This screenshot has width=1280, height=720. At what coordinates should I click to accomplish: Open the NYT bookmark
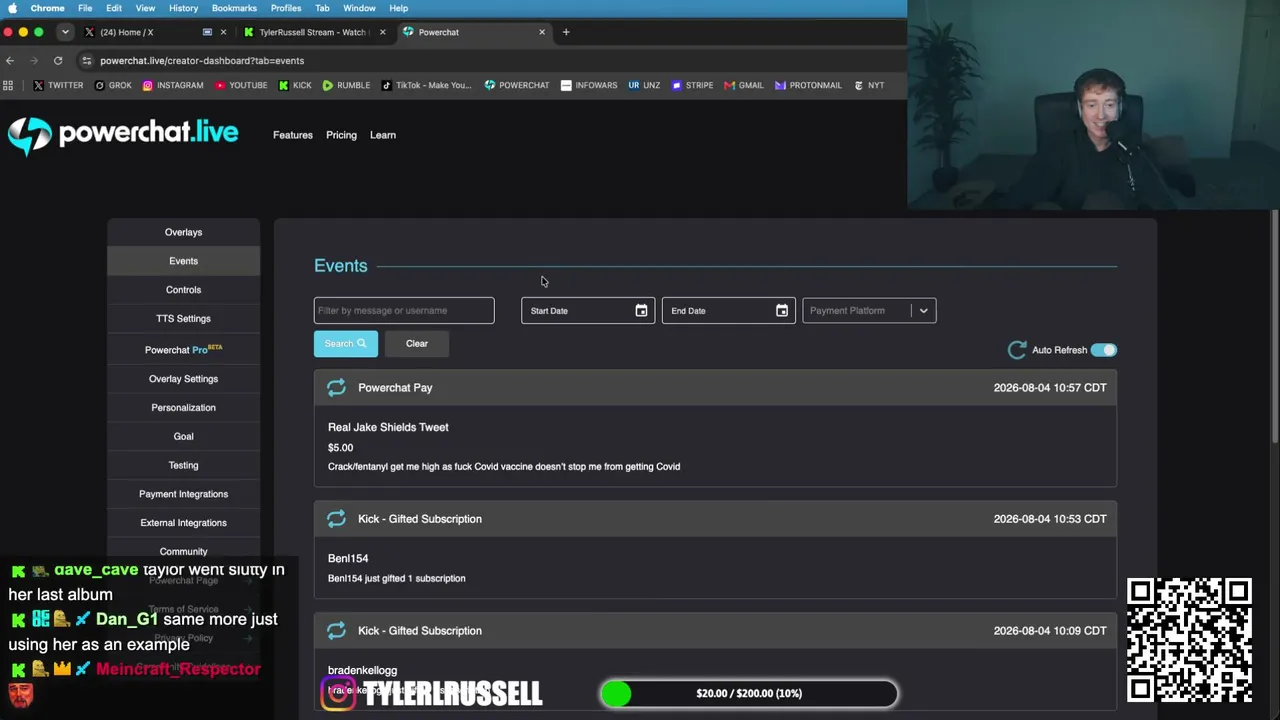869,85
